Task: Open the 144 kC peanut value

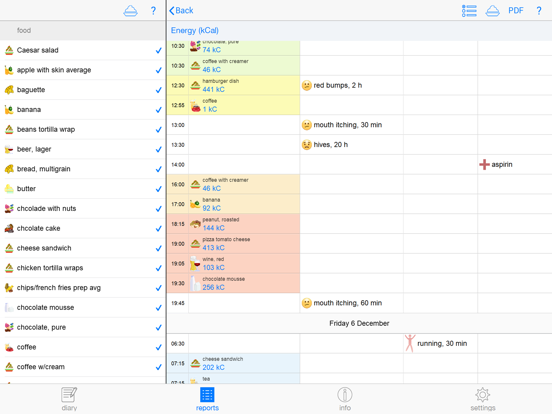Action: coord(213,228)
